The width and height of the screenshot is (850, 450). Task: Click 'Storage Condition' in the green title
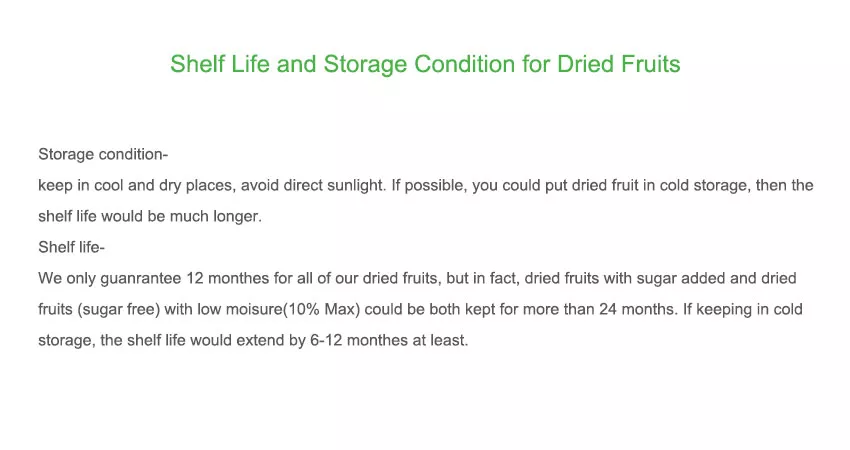click(x=419, y=64)
